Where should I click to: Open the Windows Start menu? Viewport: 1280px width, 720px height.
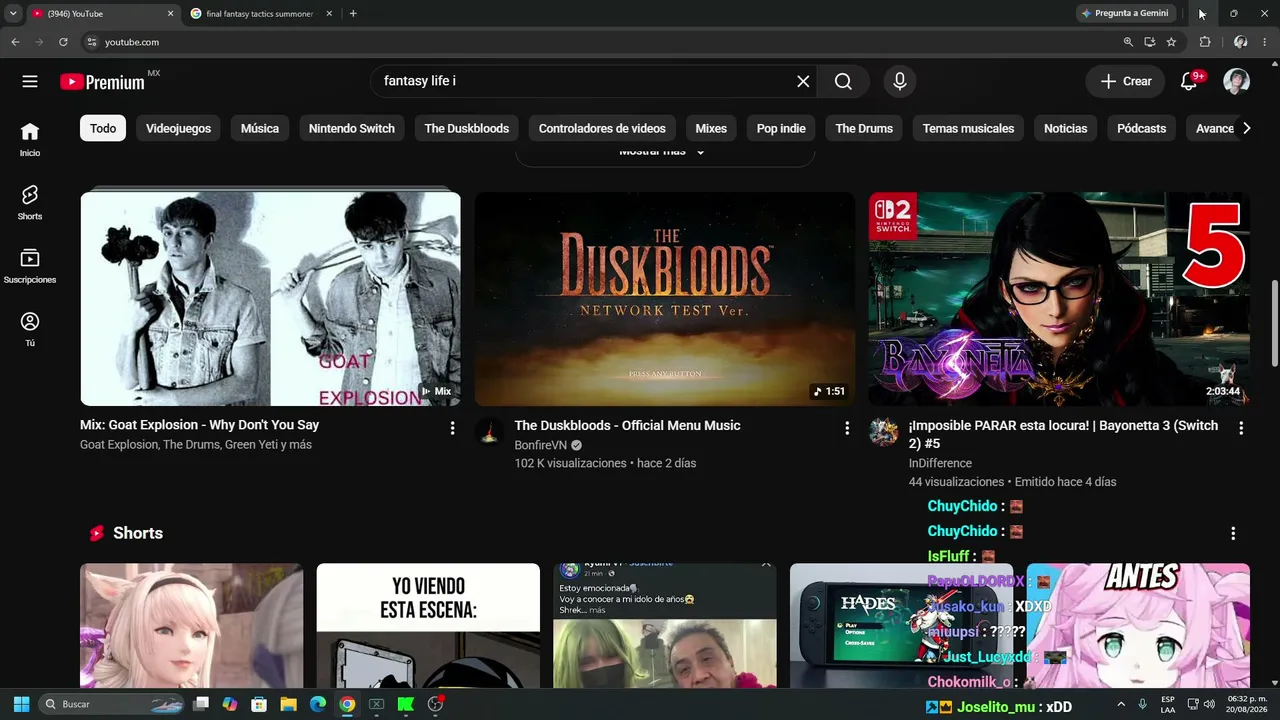21,704
